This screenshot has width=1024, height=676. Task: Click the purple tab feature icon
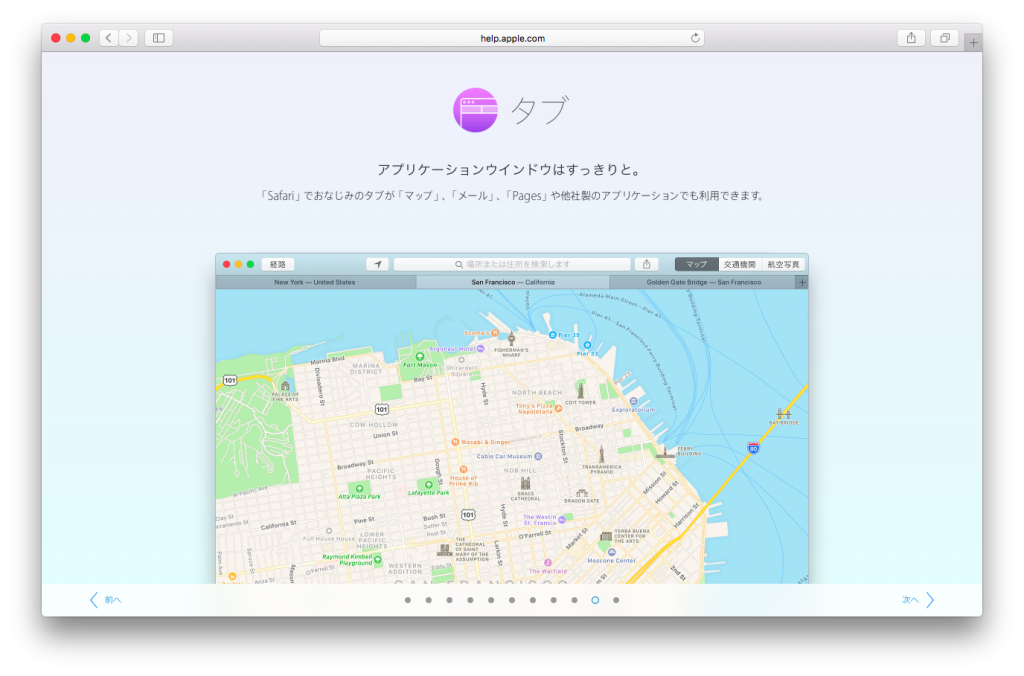click(475, 110)
